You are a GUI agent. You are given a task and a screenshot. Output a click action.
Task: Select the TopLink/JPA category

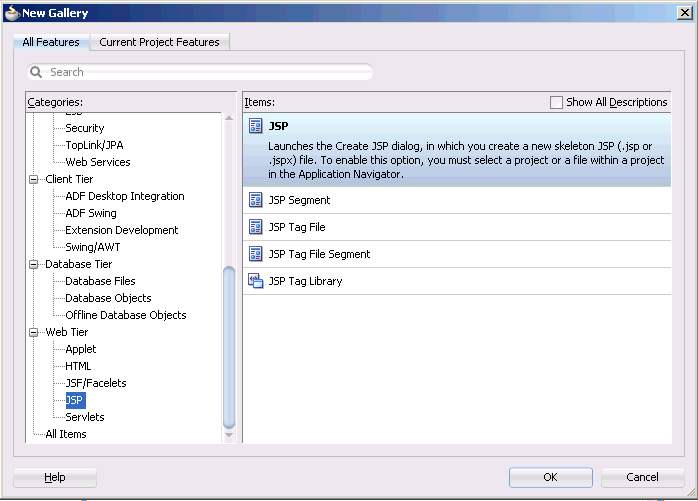tap(94, 145)
